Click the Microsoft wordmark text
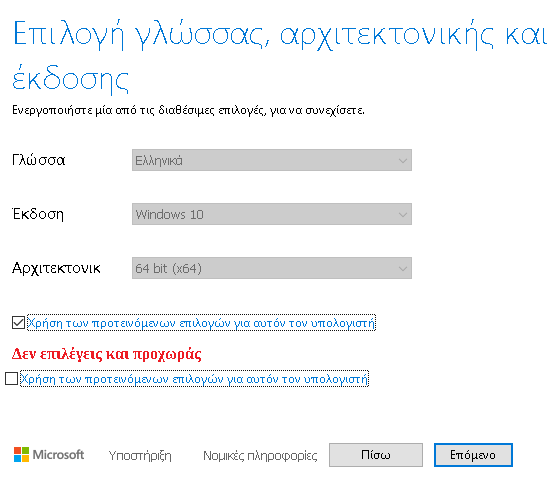The height and width of the screenshot is (483, 560). (x=58, y=454)
